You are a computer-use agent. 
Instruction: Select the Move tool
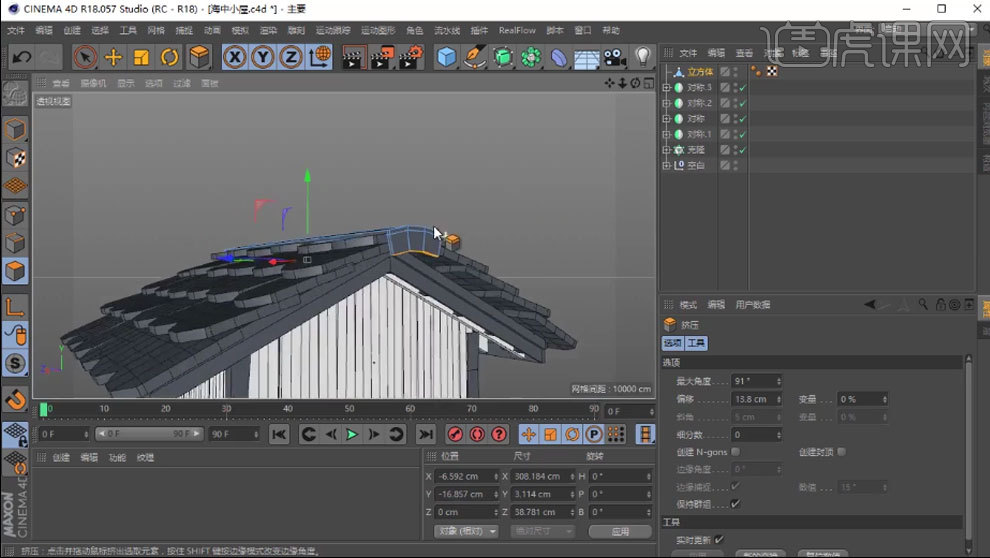pos(113,57)
